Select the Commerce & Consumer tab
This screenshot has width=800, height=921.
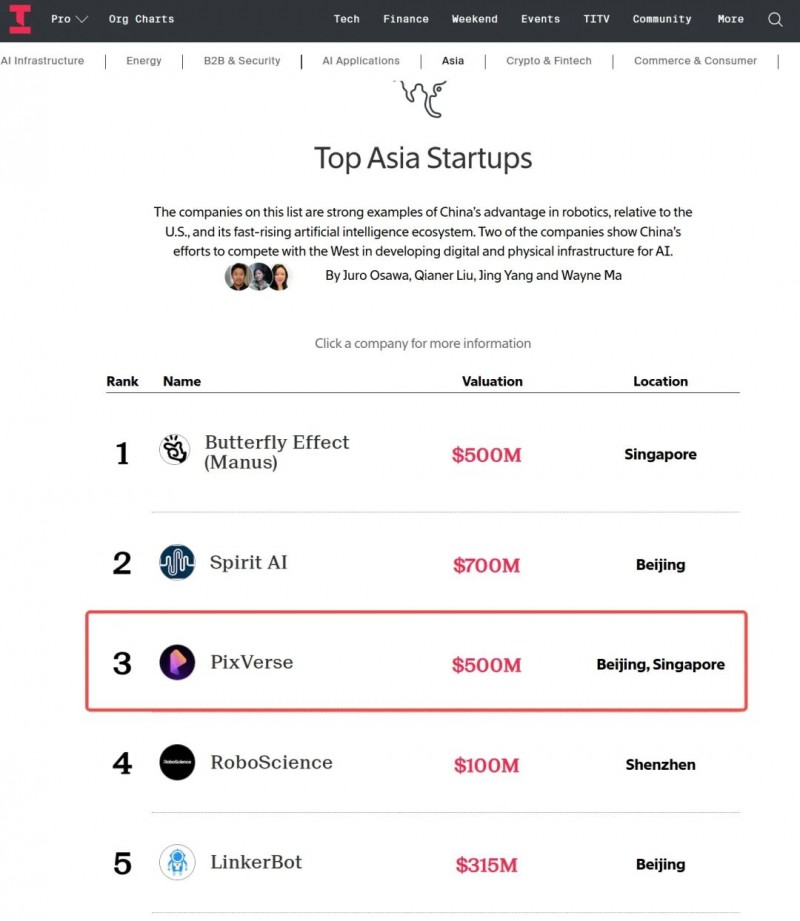(x=695, y=61)
